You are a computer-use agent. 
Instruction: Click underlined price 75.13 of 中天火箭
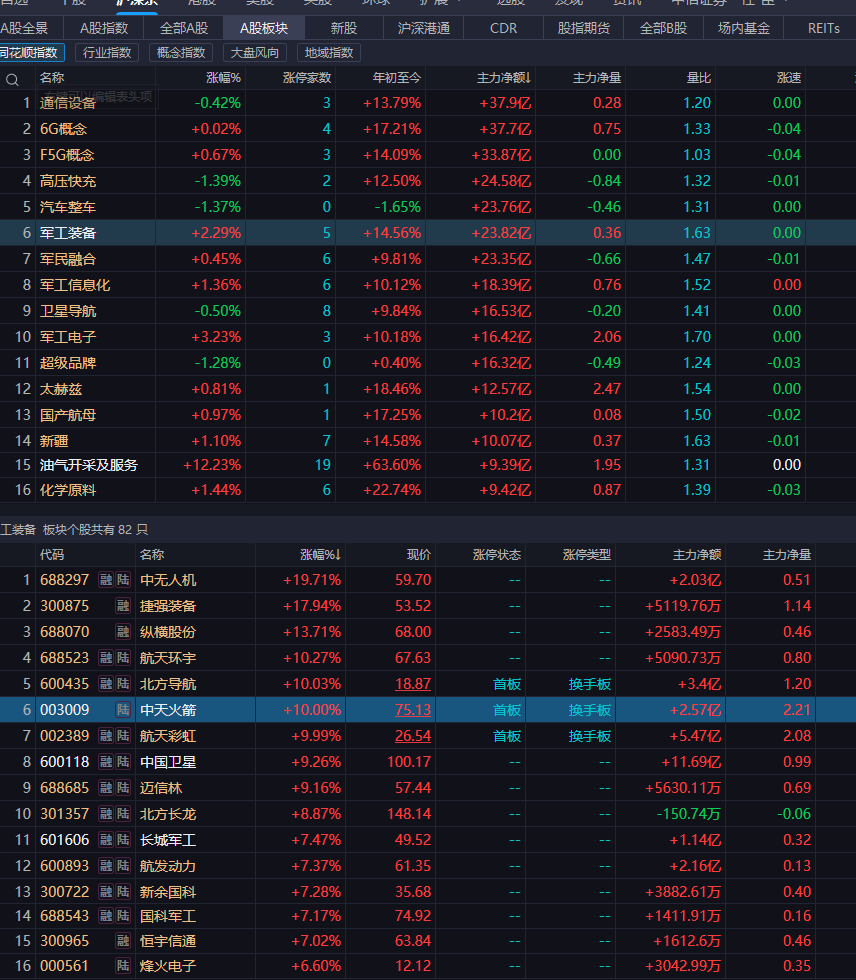click(x=413, y=710)
